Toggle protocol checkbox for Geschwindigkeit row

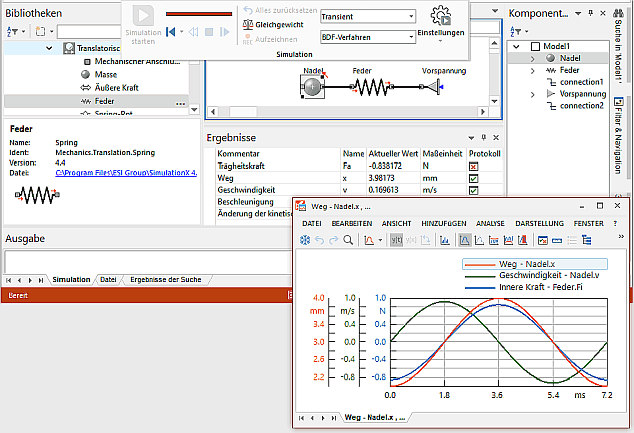(473, 189)
